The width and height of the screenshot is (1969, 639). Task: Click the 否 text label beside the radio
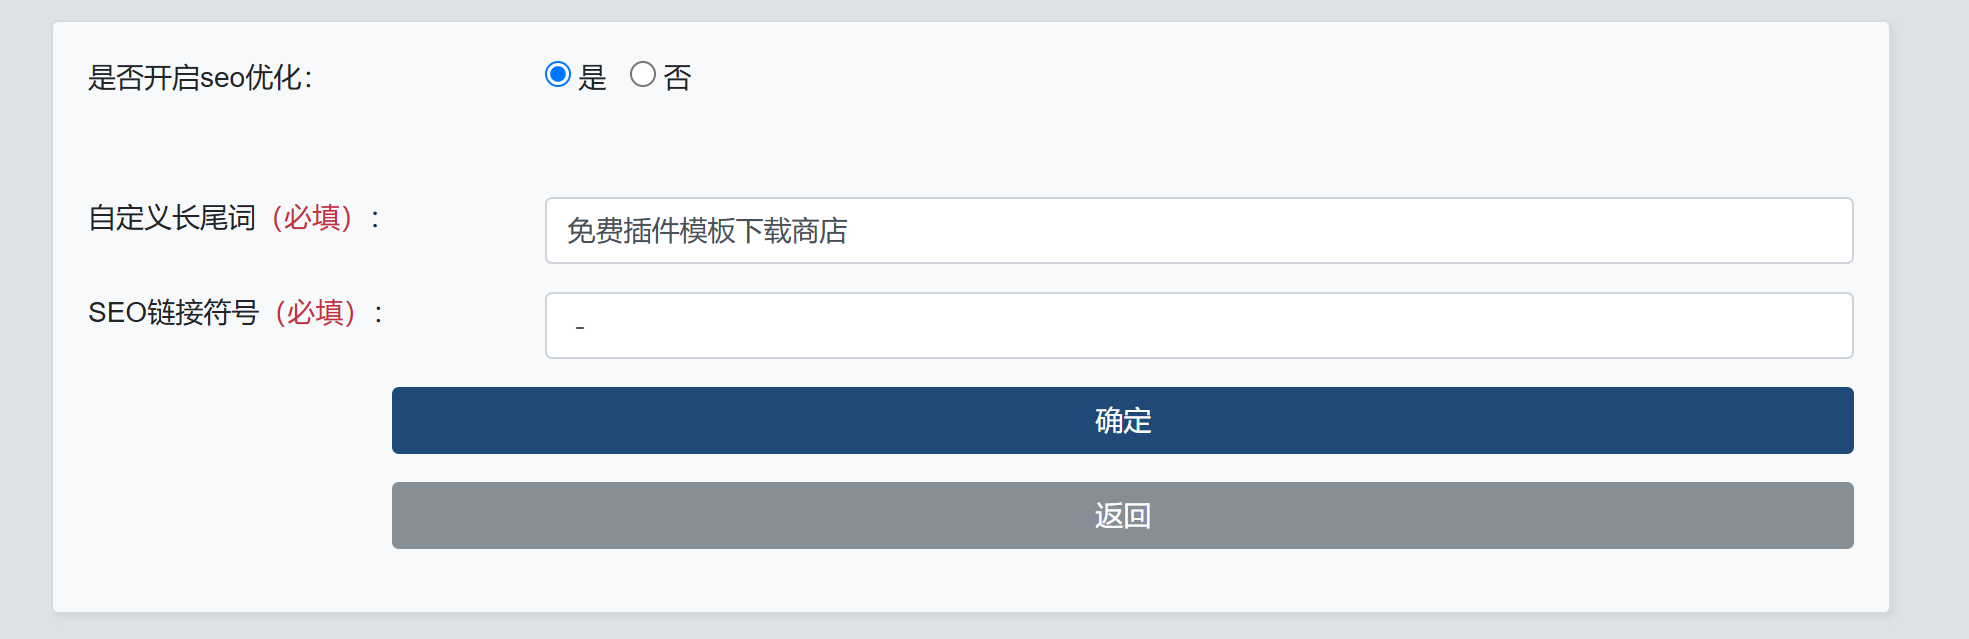[x=678, y=78]
